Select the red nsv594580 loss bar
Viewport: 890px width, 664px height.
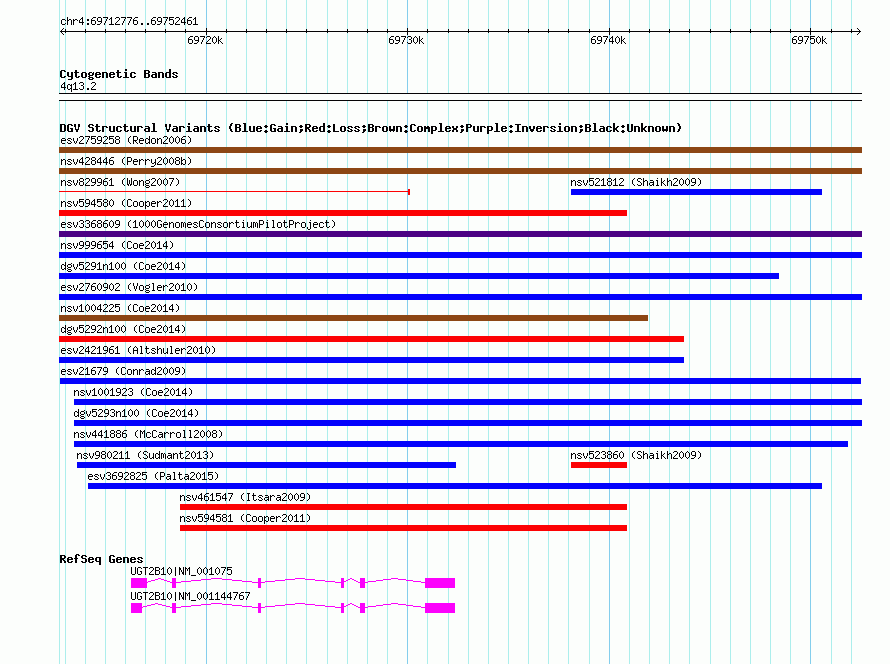coord(343,213)
